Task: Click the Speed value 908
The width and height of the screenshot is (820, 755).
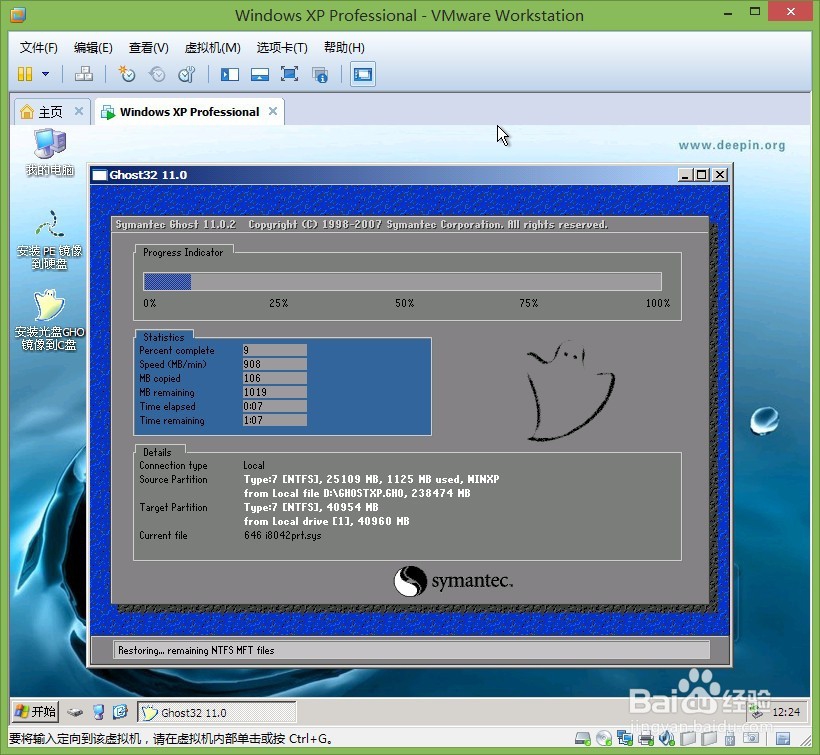Action: (275, 364)
